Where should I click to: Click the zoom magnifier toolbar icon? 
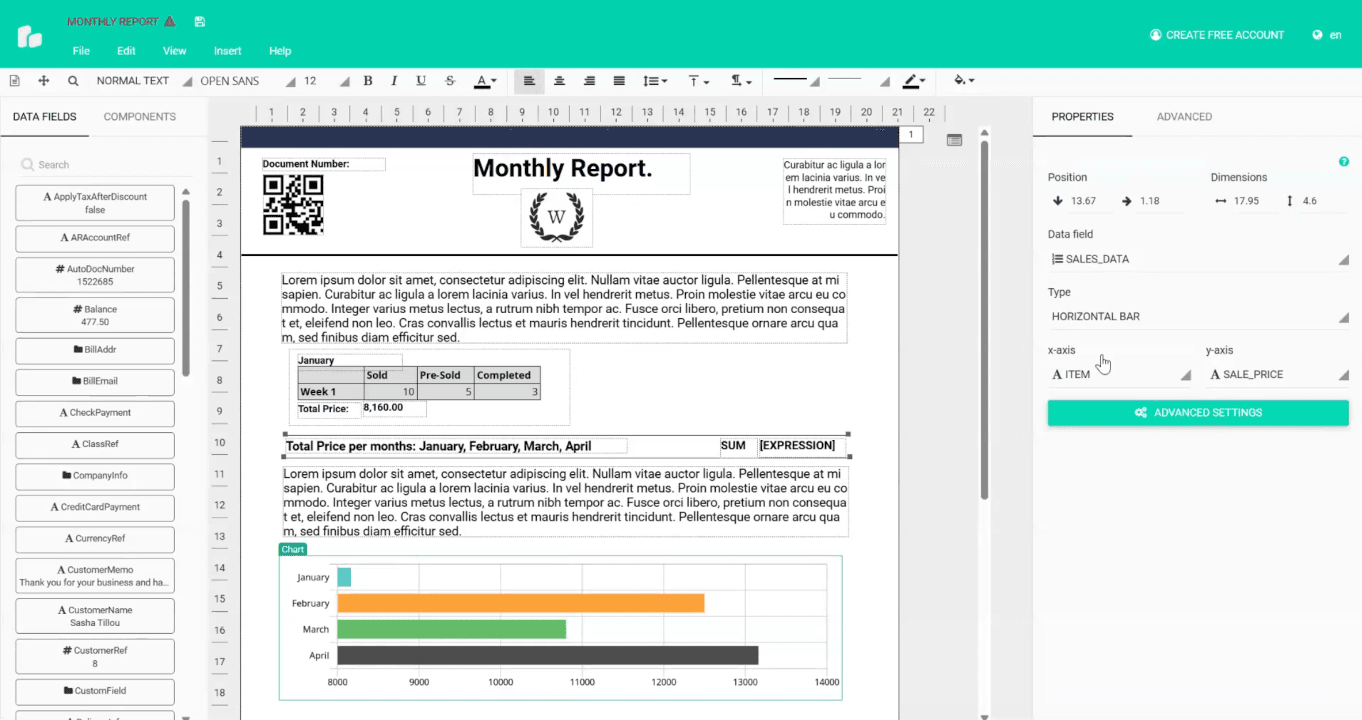[73, 81]
